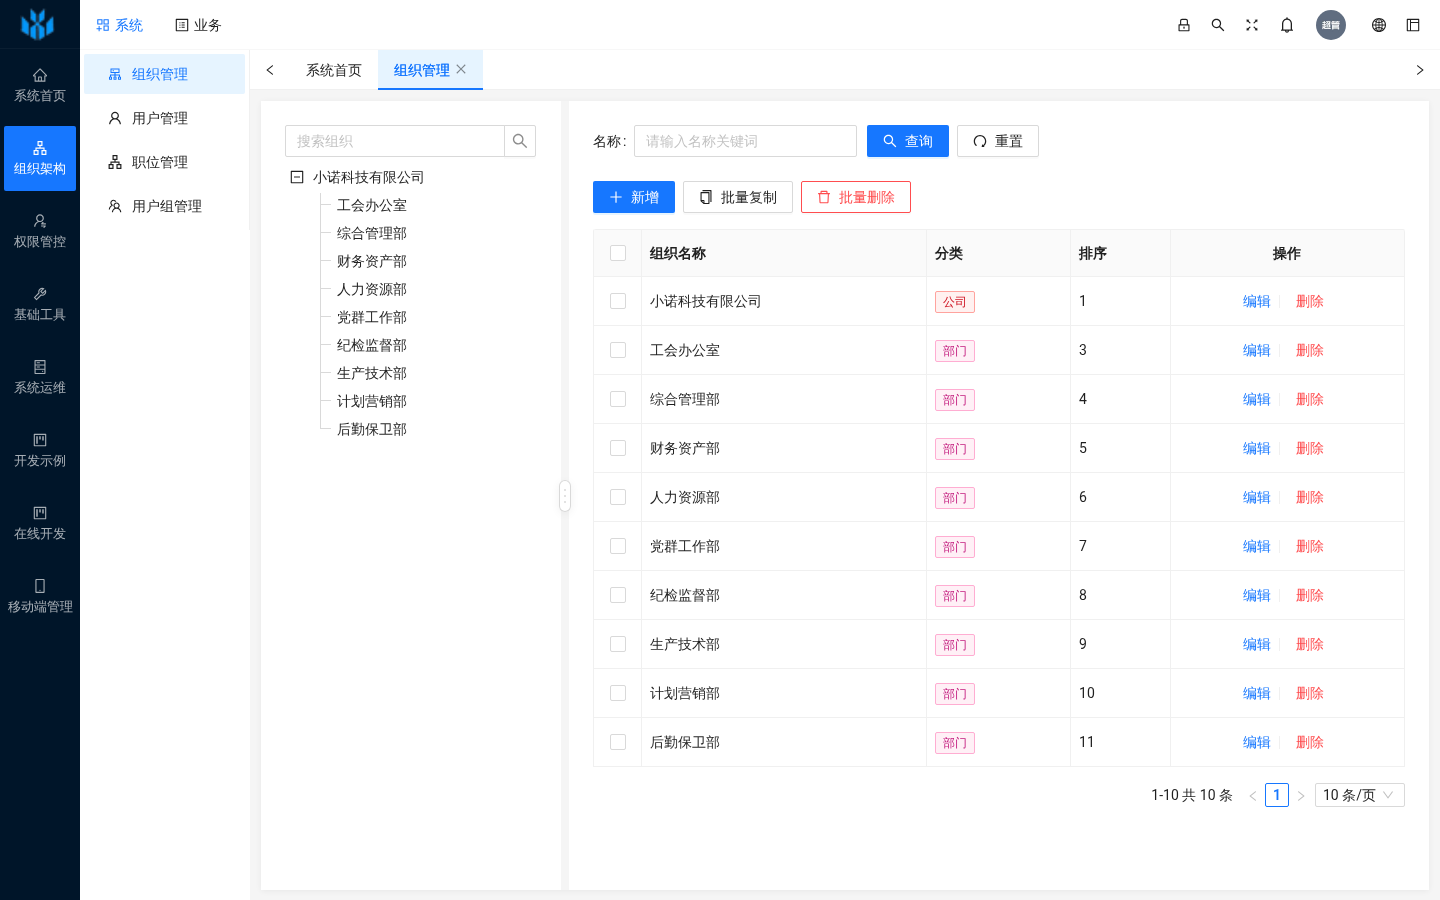This screenshot has height=900, width=1440.
Task: Open 权限管控 sidebar item
Action: (40, 231)
